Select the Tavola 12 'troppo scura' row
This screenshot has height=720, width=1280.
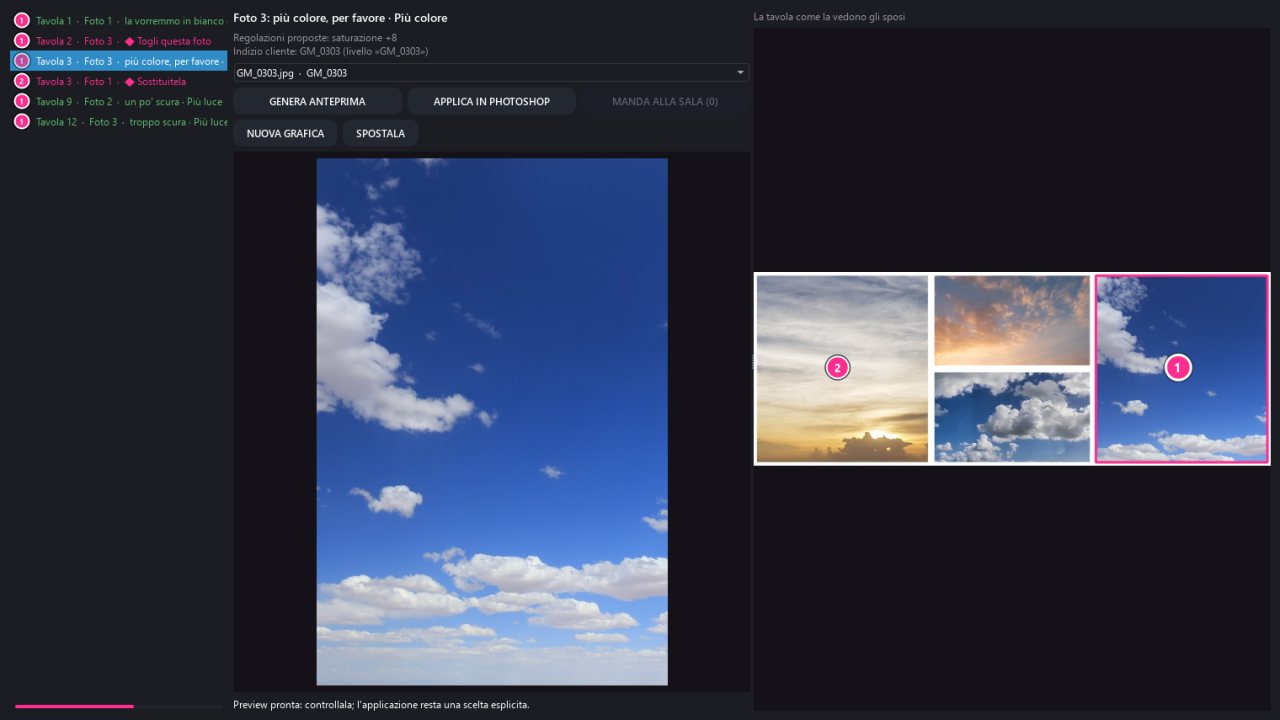(x=119, y=122)
